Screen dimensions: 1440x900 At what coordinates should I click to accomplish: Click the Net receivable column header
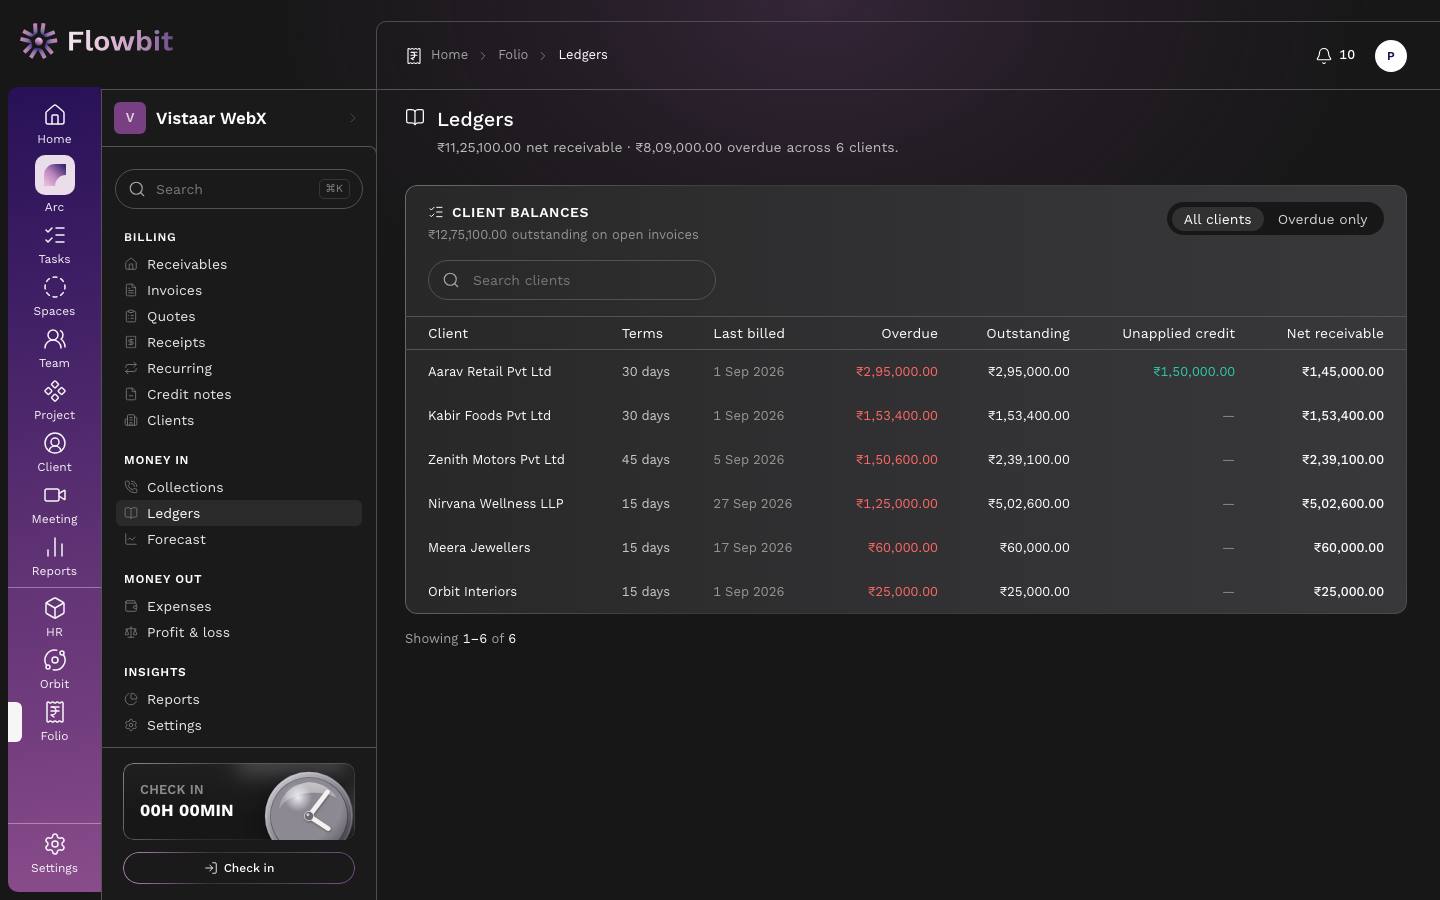pos(1335,334)
